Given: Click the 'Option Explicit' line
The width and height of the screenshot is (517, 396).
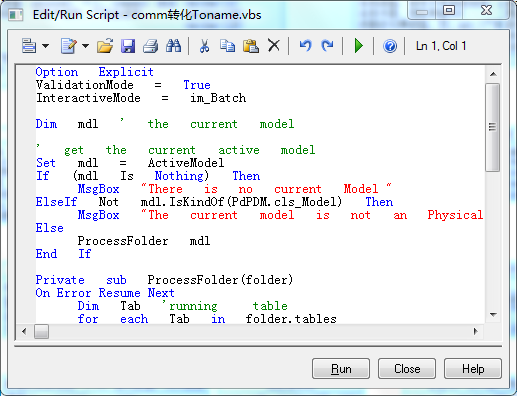Looking at the screenshot, I should point(94,72).
